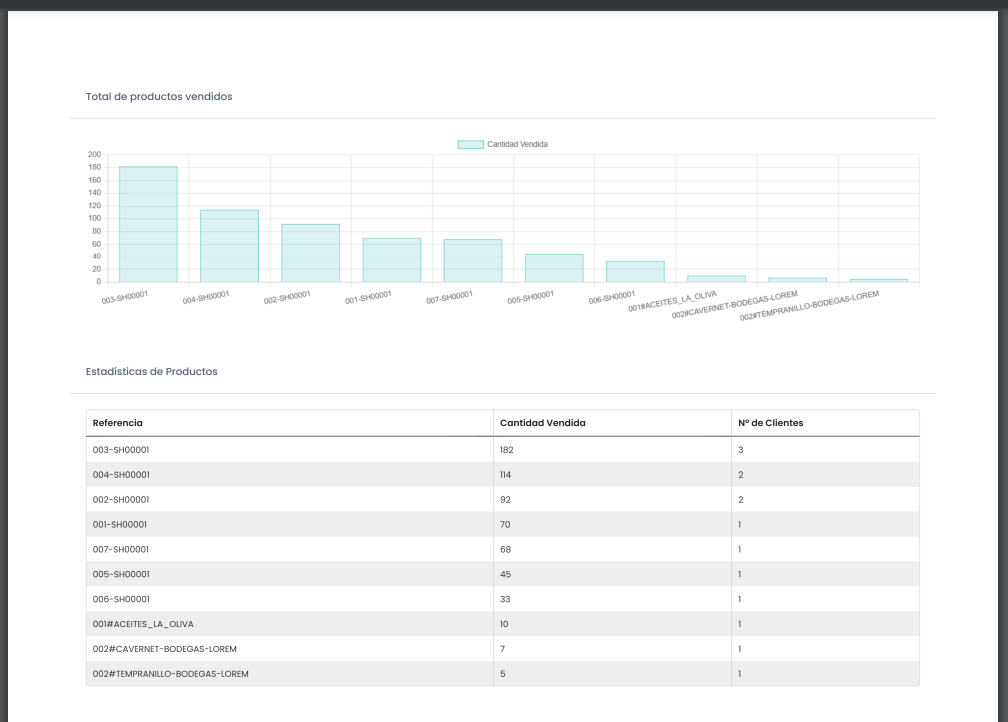Click the Total de productos vendidos heading
Image resolution: width=1008 pixels, height=722 pixels.
pos(159,97)
